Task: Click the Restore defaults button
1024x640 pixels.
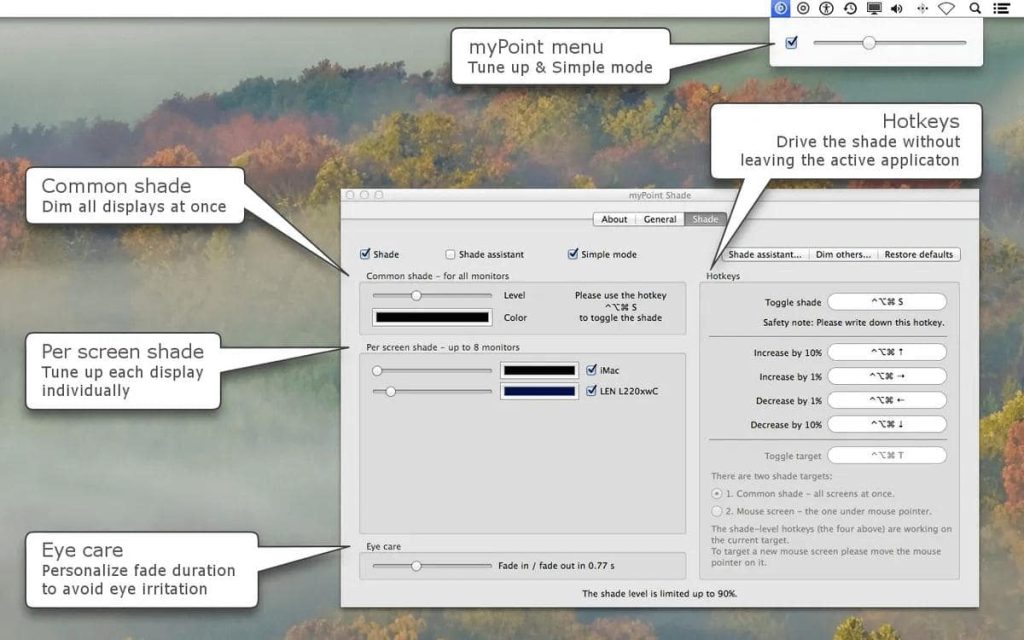Action: click(918, 255)
